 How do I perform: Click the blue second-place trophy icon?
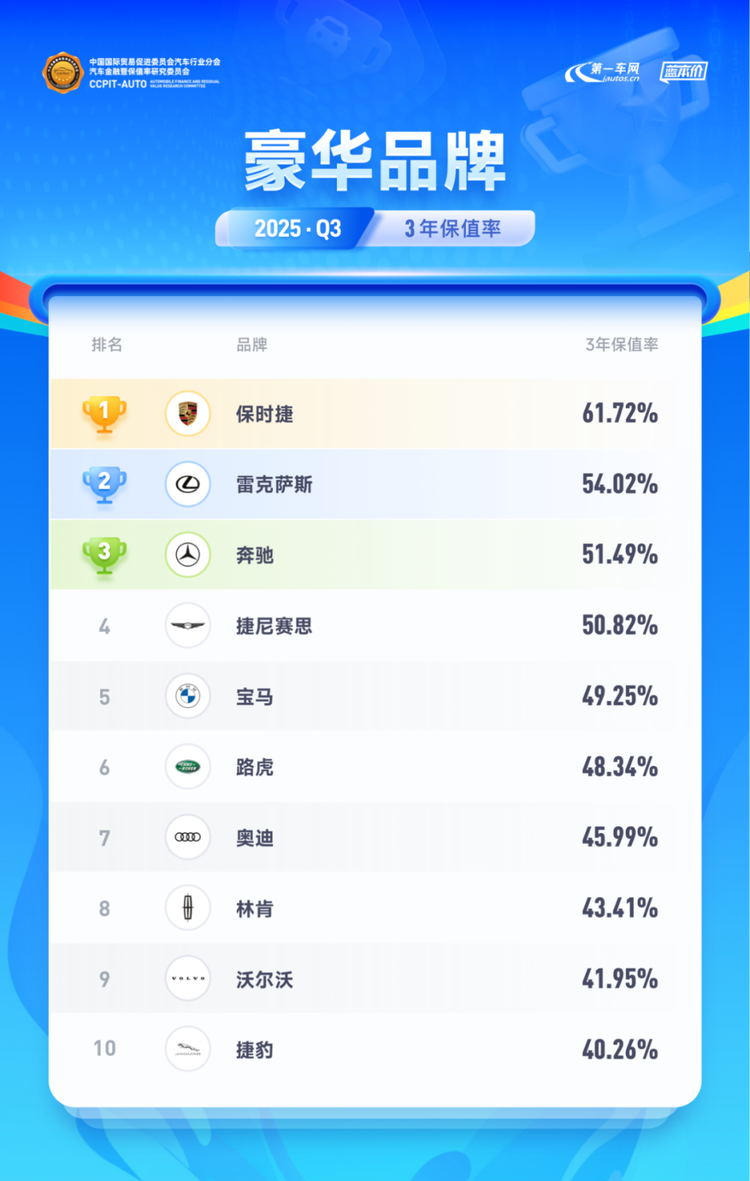point(104,484)
